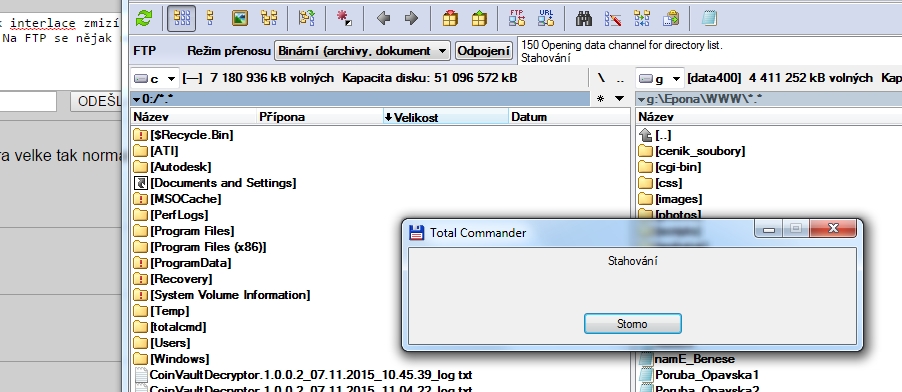Viewport: 902px width, 392px height.
Task: Open the URL new FTP connection icon
Action: [x=546, y=19]
